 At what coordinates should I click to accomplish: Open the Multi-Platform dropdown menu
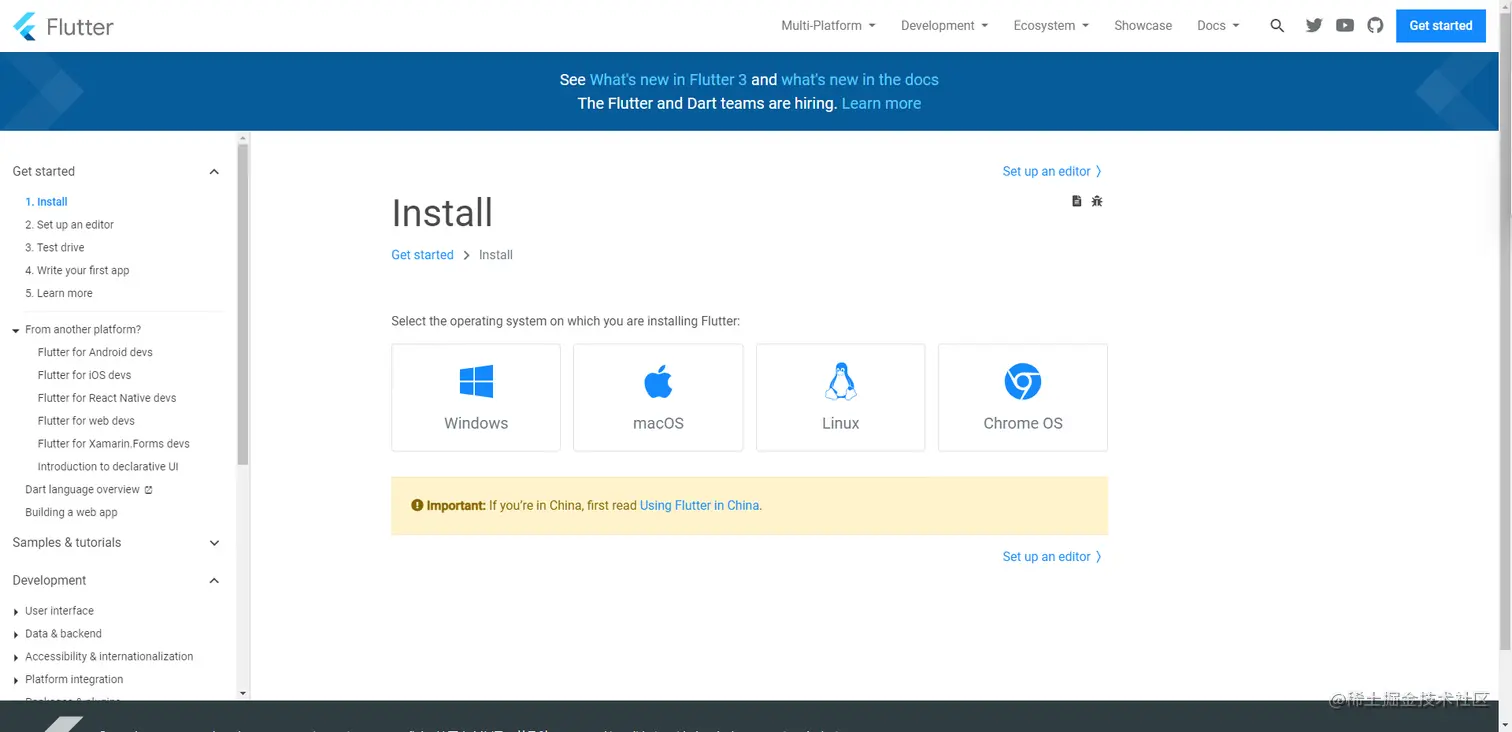coord(828,26)
